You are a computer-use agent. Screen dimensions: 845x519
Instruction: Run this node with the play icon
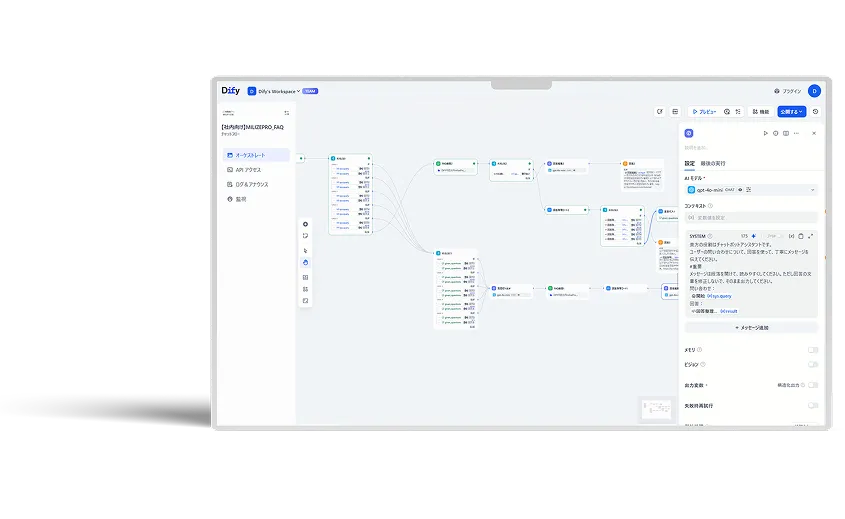point(765,133)
